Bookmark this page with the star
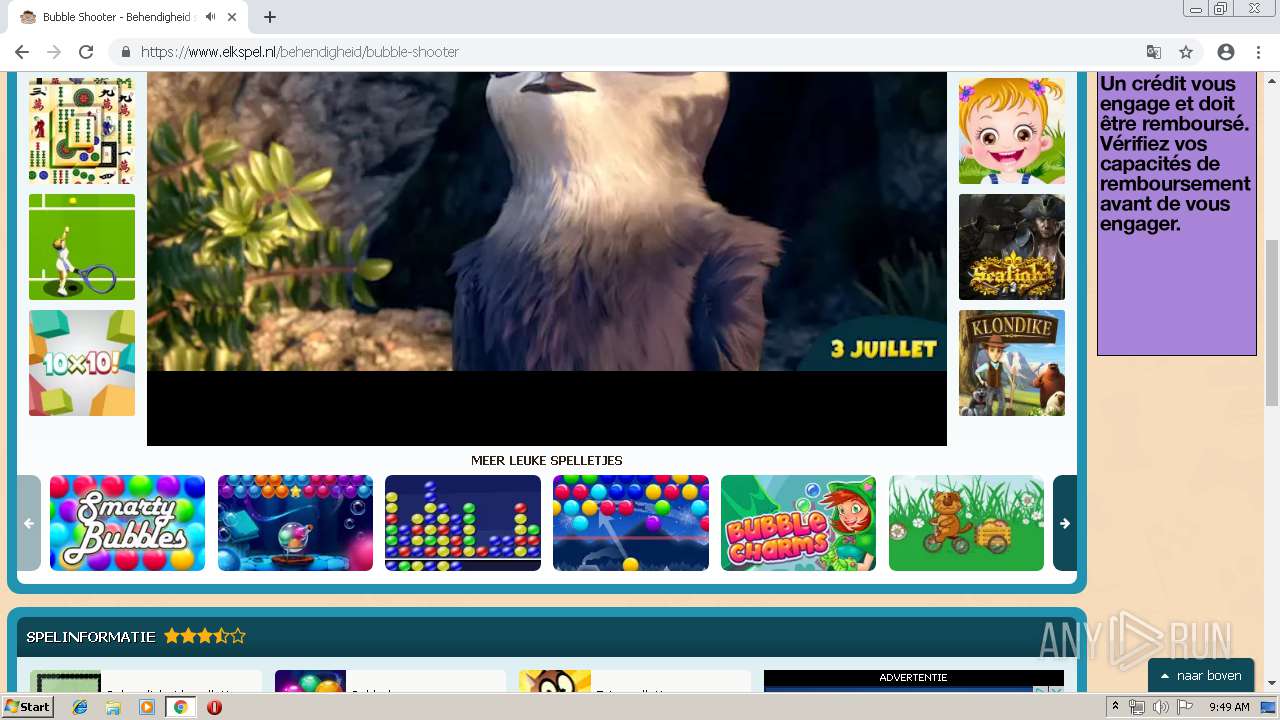This screenshot has width=1280, height=720. tap(1186, 52)
